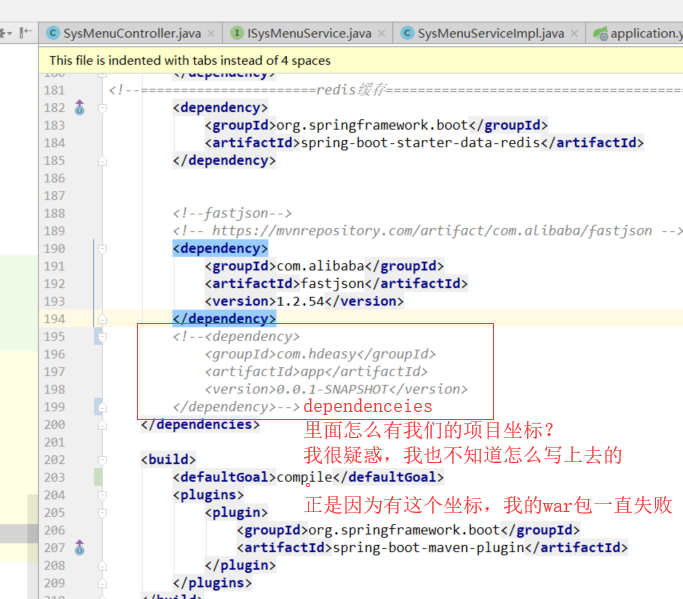Click the highlighted opening dependency tag line 190

(220, 248)
